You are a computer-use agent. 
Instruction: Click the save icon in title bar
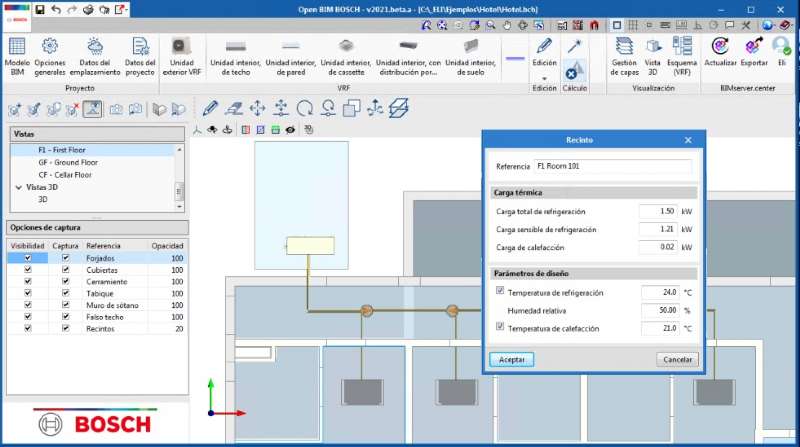(40, 10)
